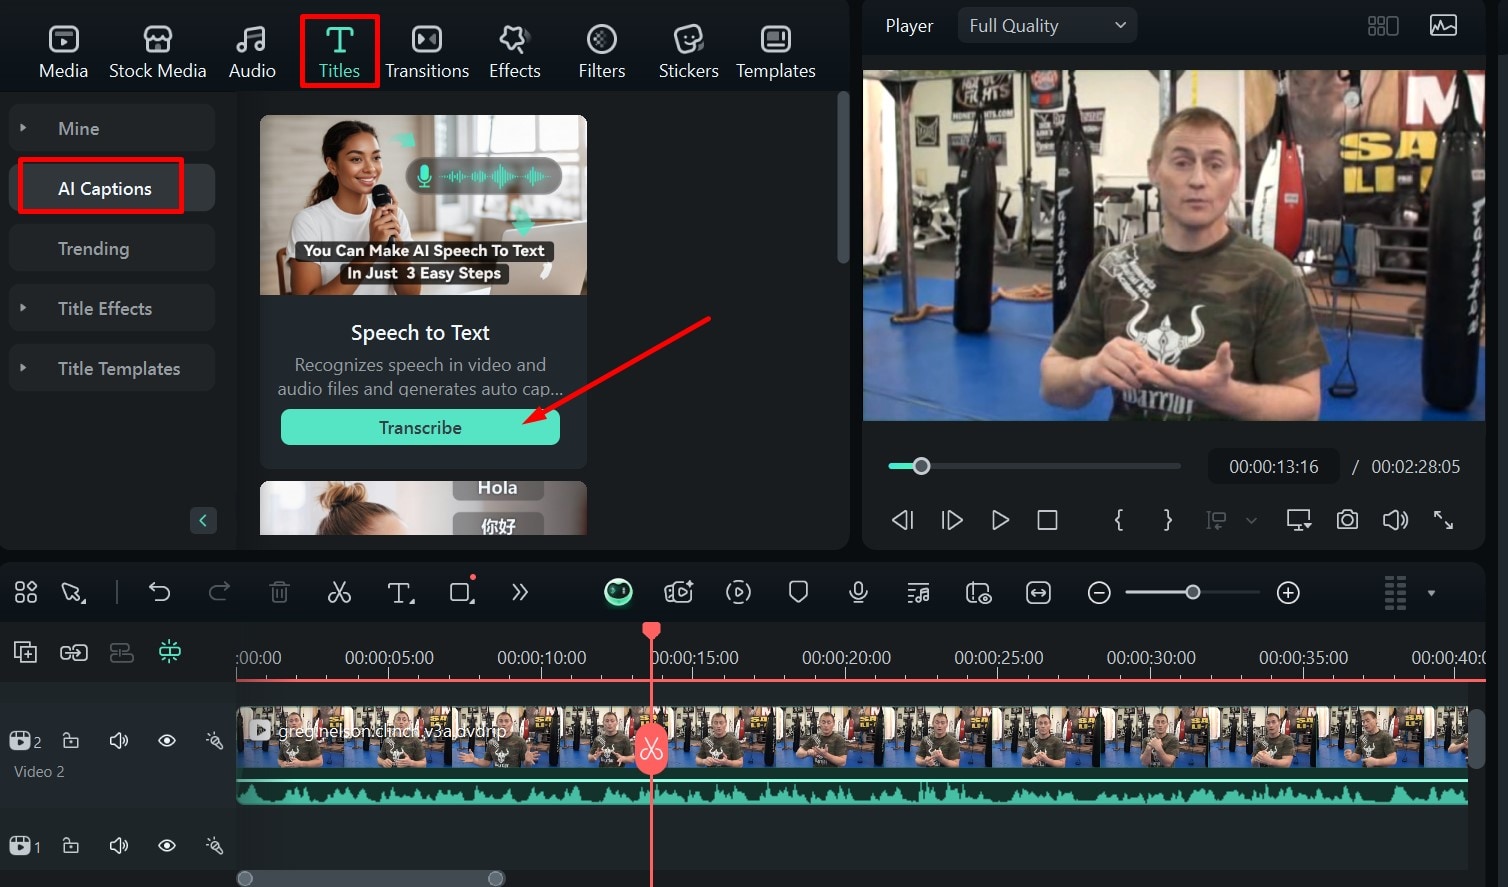Click the delete trash icon

(279, 593)
